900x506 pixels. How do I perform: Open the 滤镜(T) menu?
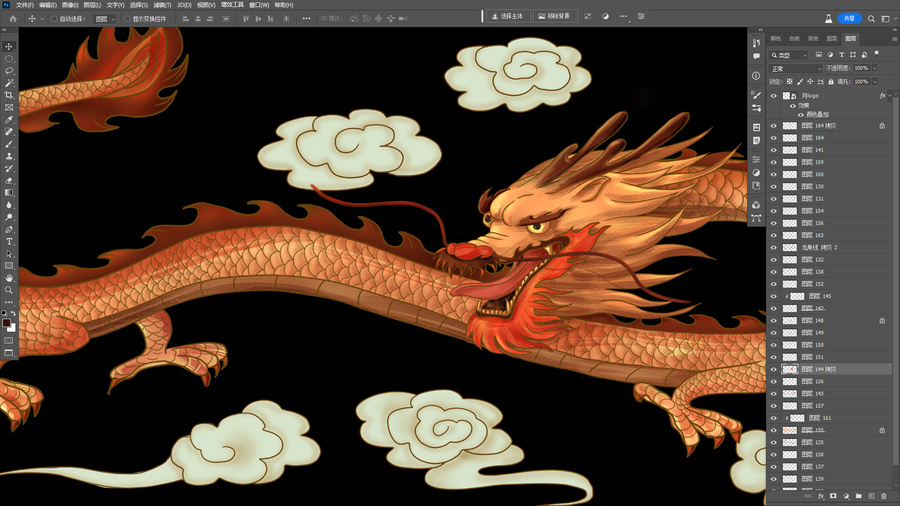pyautogui.click(x=162, y=5)
